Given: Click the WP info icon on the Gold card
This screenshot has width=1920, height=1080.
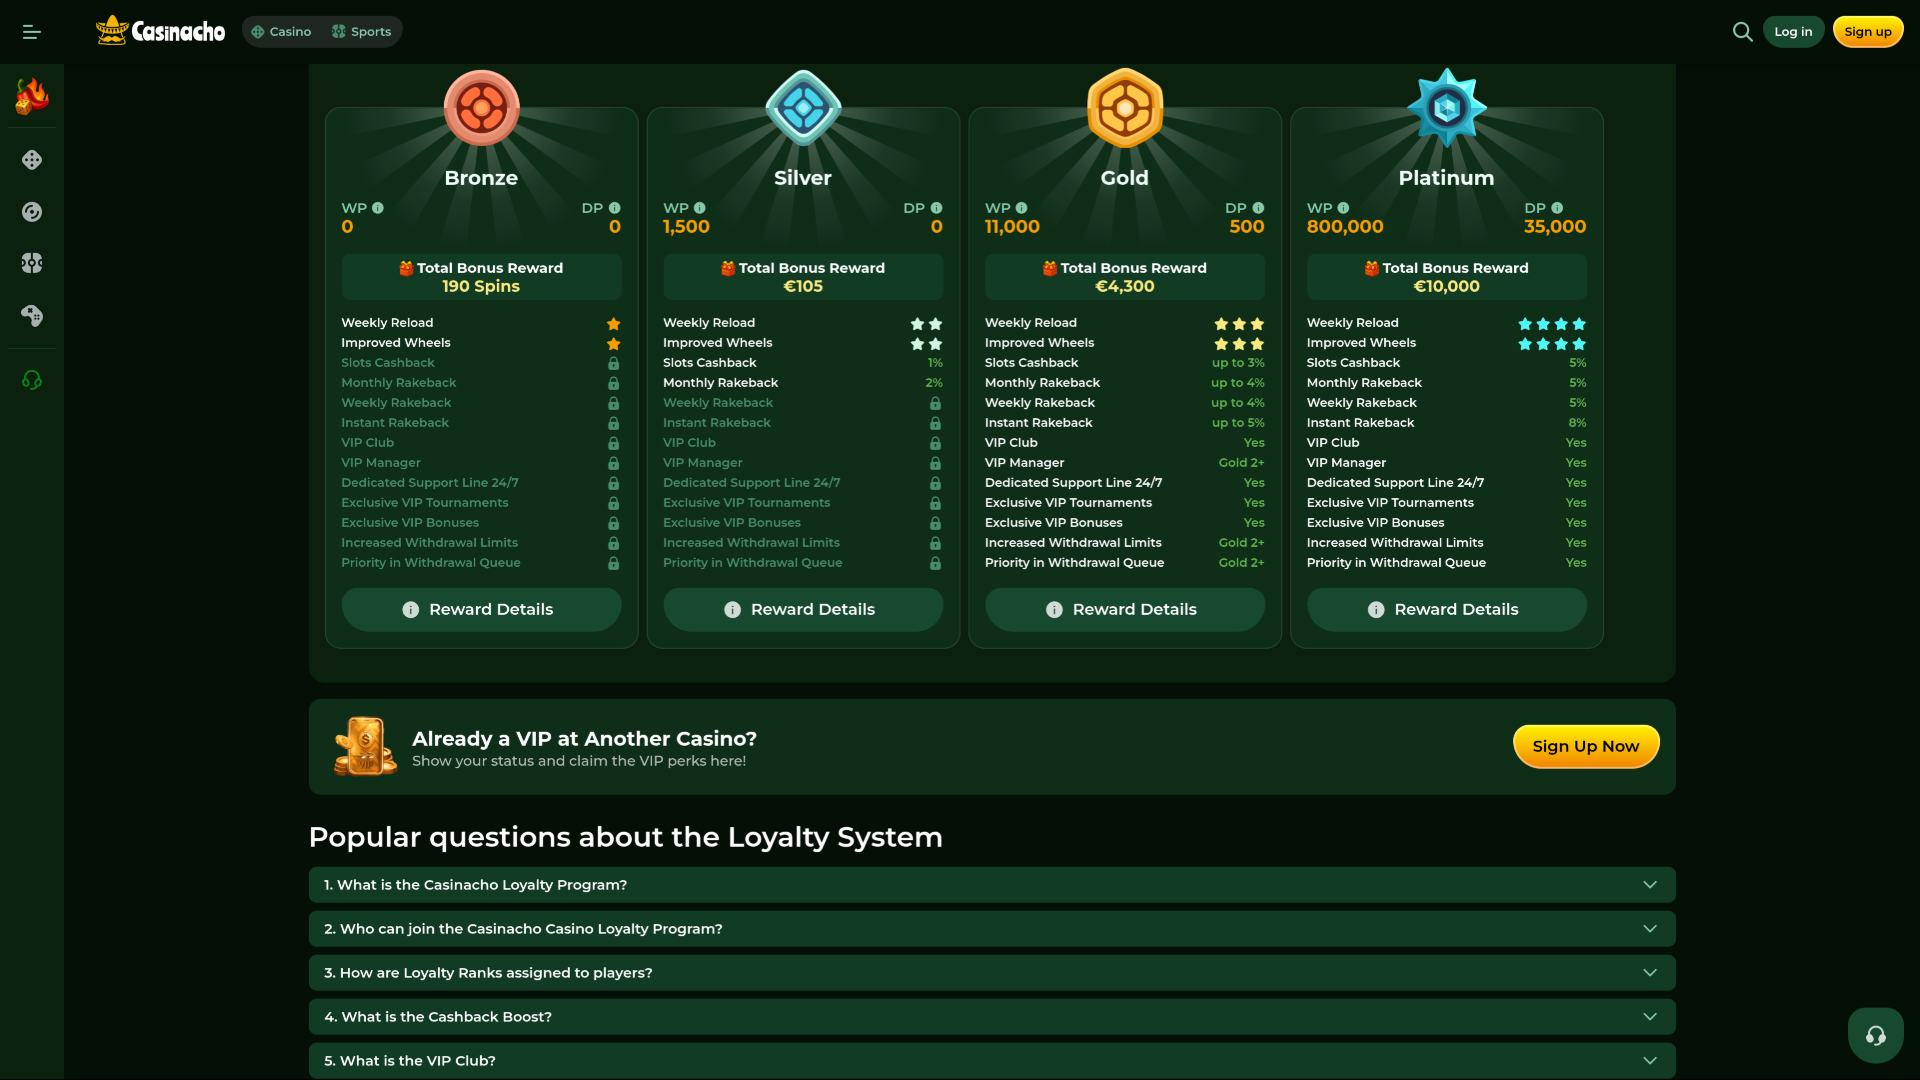Looking at the screenshot, I should pos(1022,207).
